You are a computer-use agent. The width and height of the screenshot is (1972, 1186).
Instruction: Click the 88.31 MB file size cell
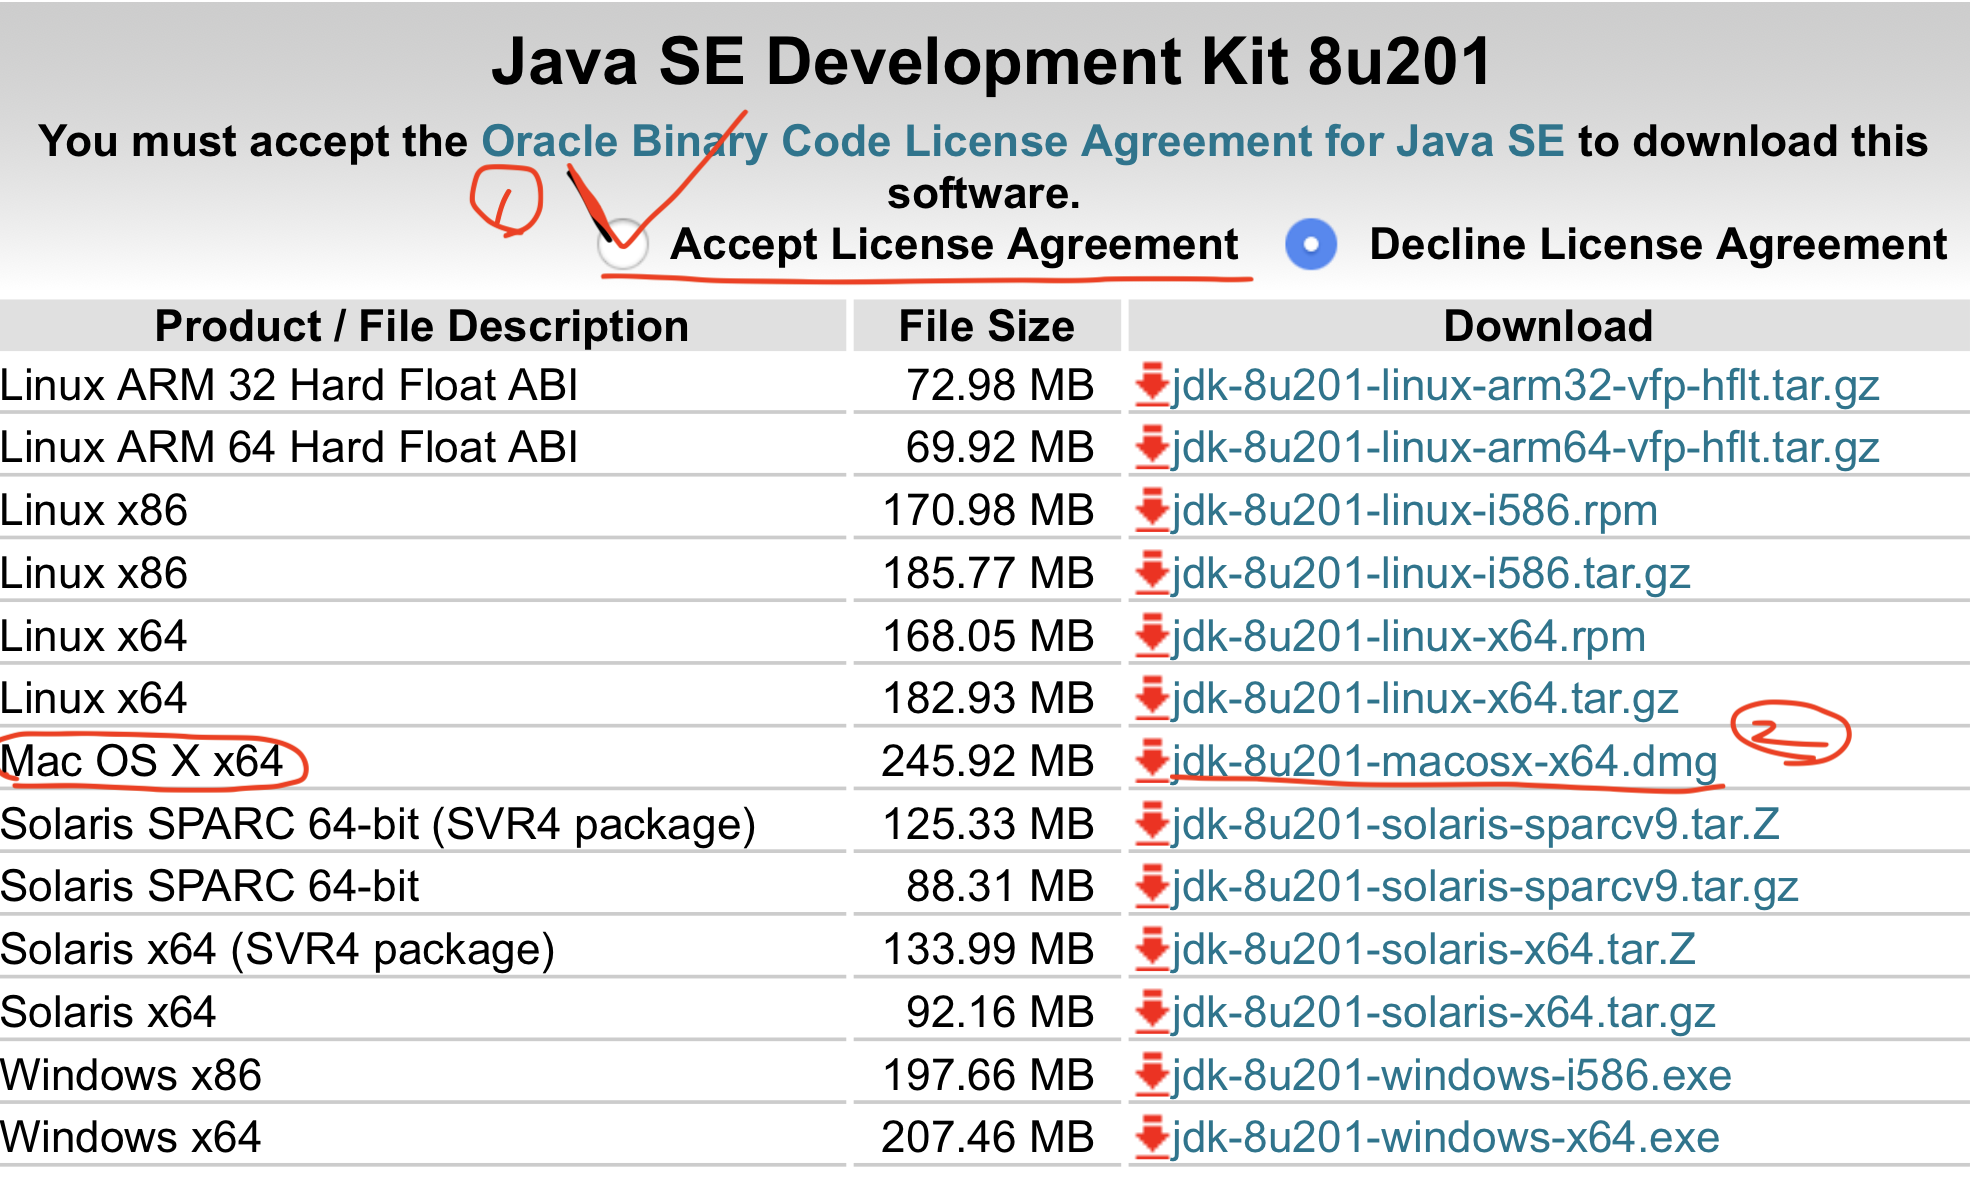pos(1000,886)
